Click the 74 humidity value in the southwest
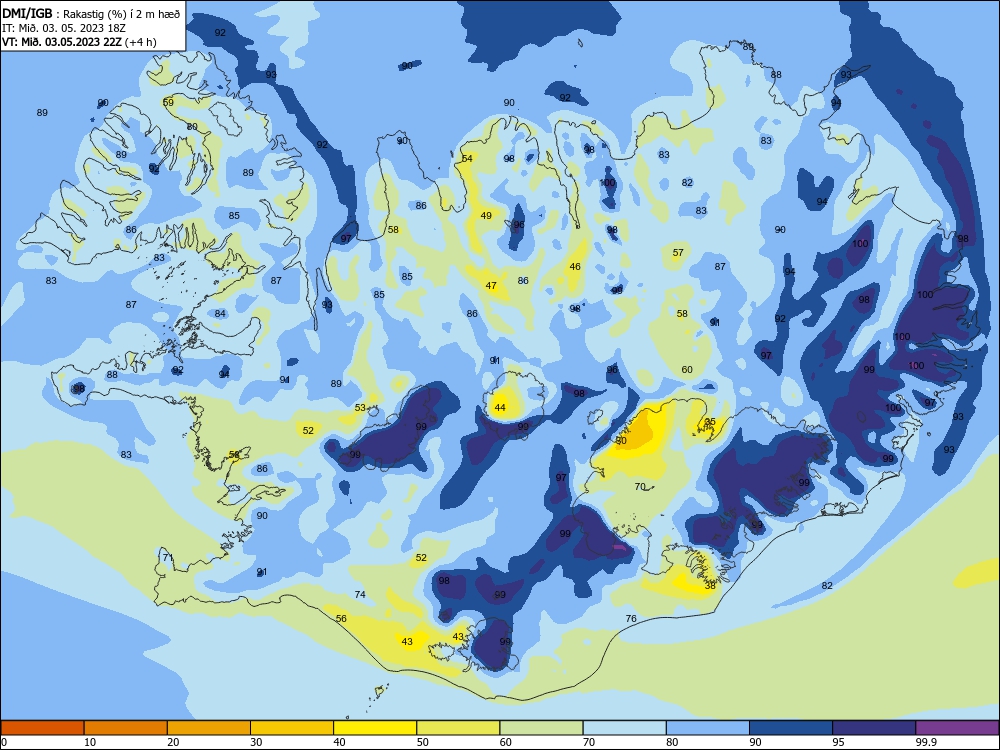Image resolution: width=1000 pixels, height=750 pixels. click(360, 594)
